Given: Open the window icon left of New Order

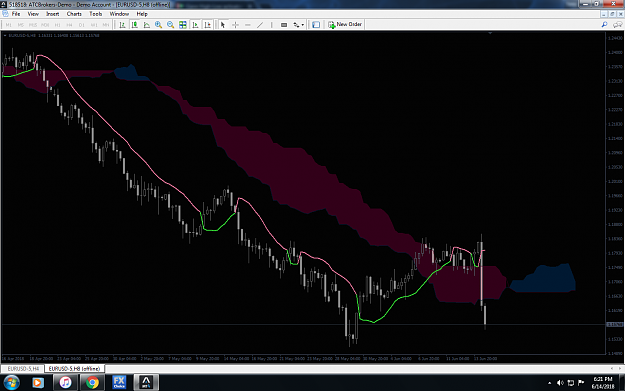Looking at the screenshot, I should [316, 25].
